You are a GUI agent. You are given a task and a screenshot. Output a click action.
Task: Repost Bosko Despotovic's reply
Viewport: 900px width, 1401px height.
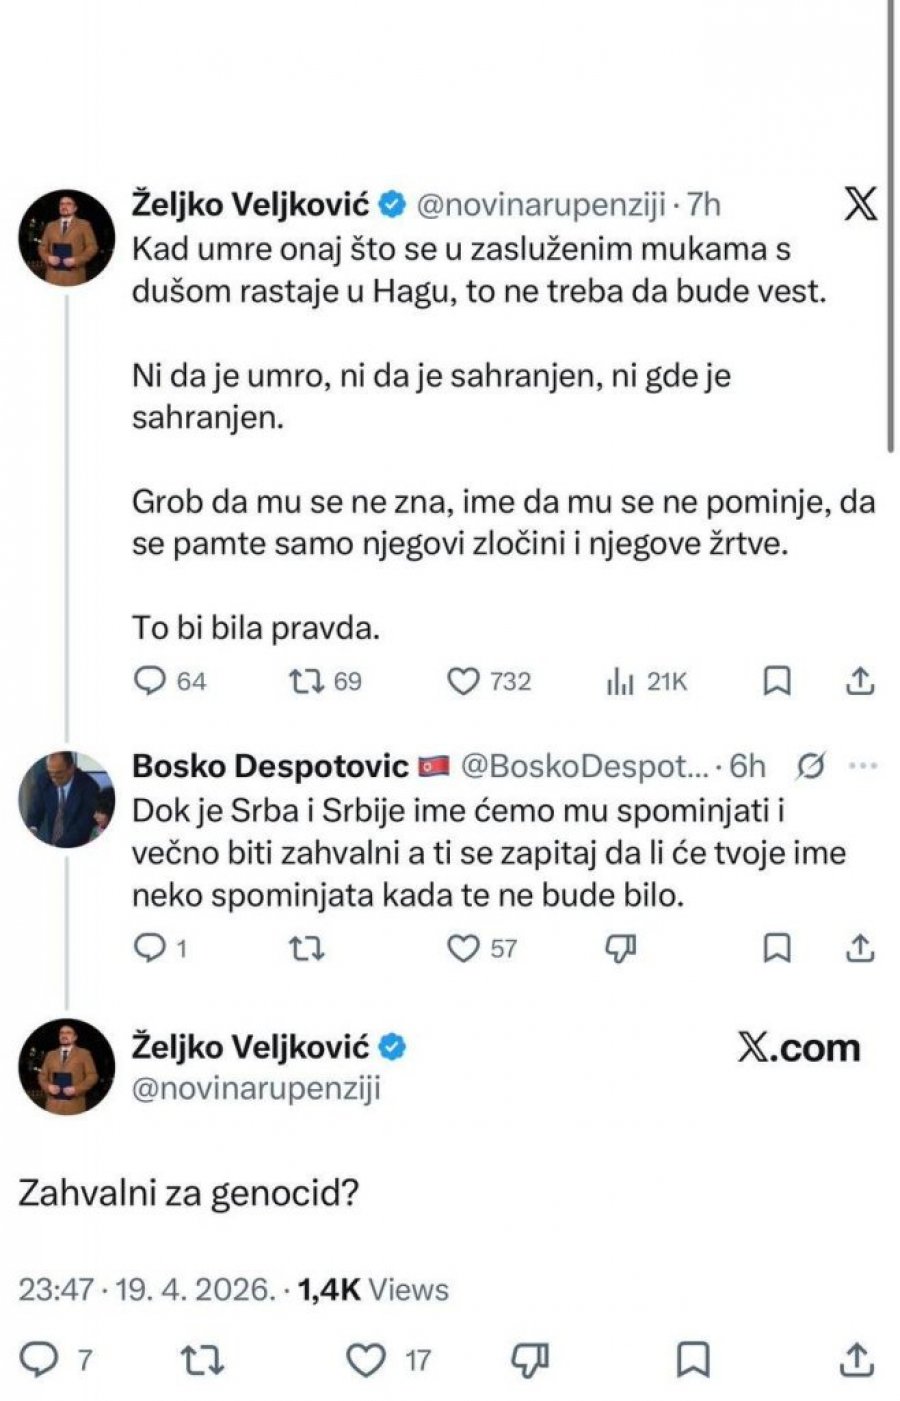click(305, 947)
